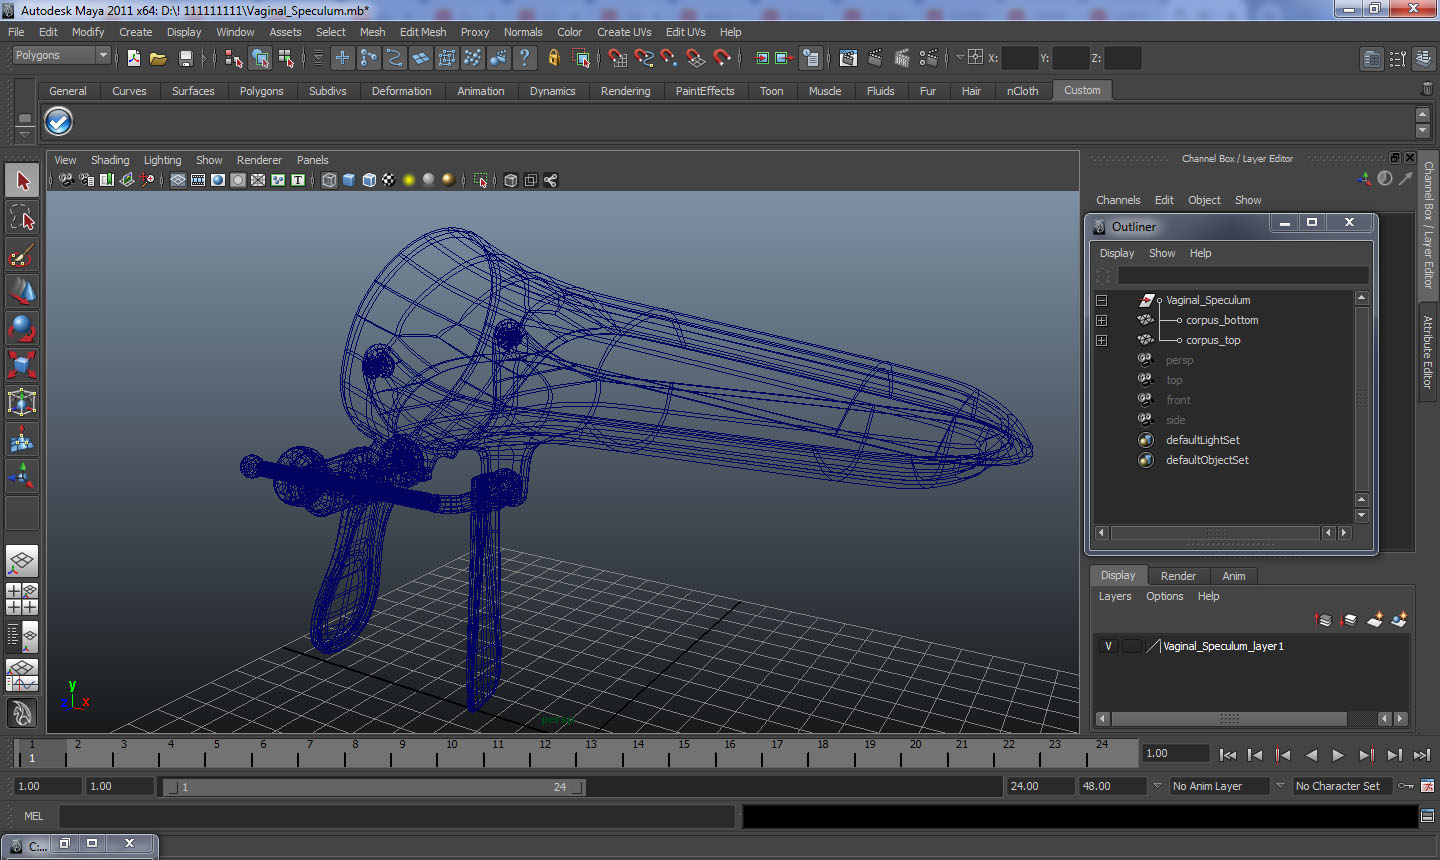This screenshot has width=1440, height=860.
Task: Click the Save Scene disk icon
Action: click(x=185, y=58)
